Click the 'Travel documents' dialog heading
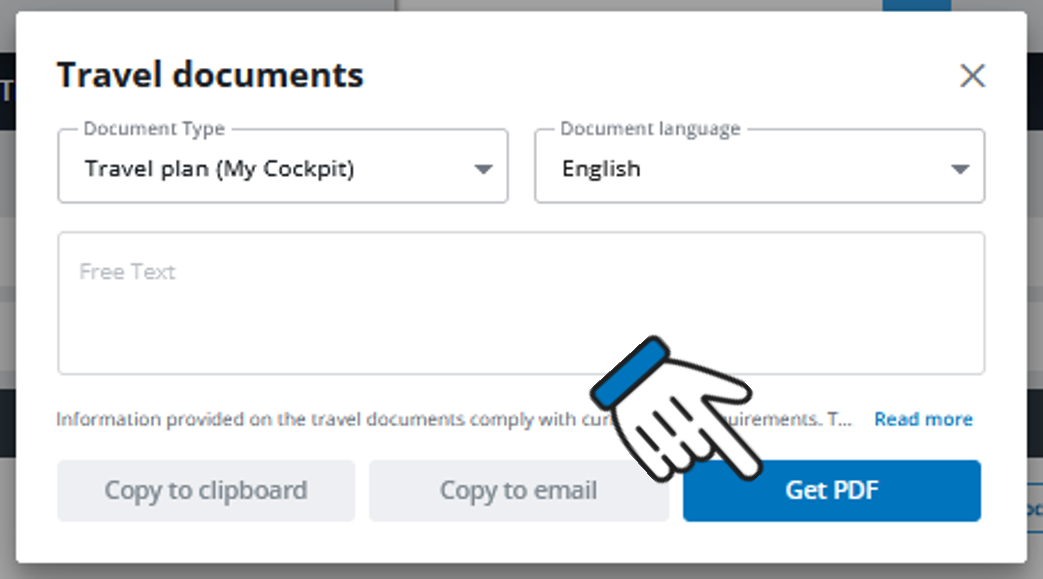This screenshot has height=579, width=1043. tap(210, 75)
